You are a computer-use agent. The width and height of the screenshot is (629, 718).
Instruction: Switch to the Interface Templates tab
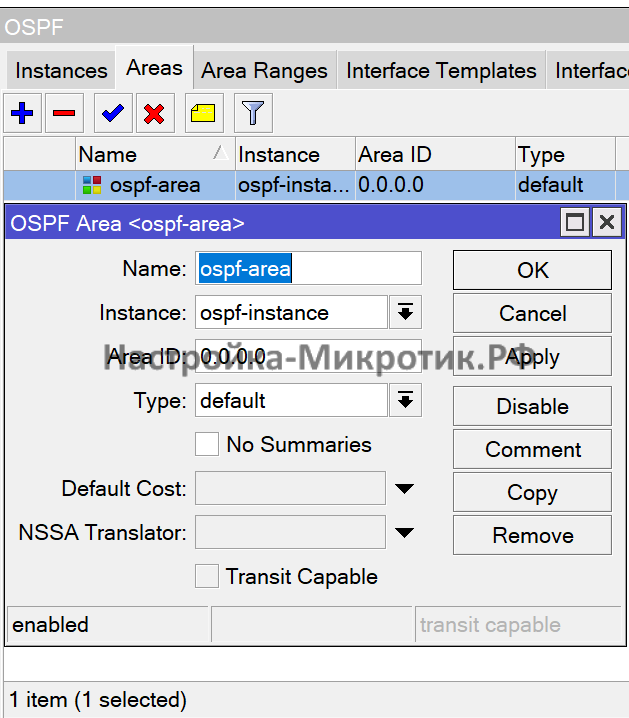pyautogui.click(x=441, y=71)
